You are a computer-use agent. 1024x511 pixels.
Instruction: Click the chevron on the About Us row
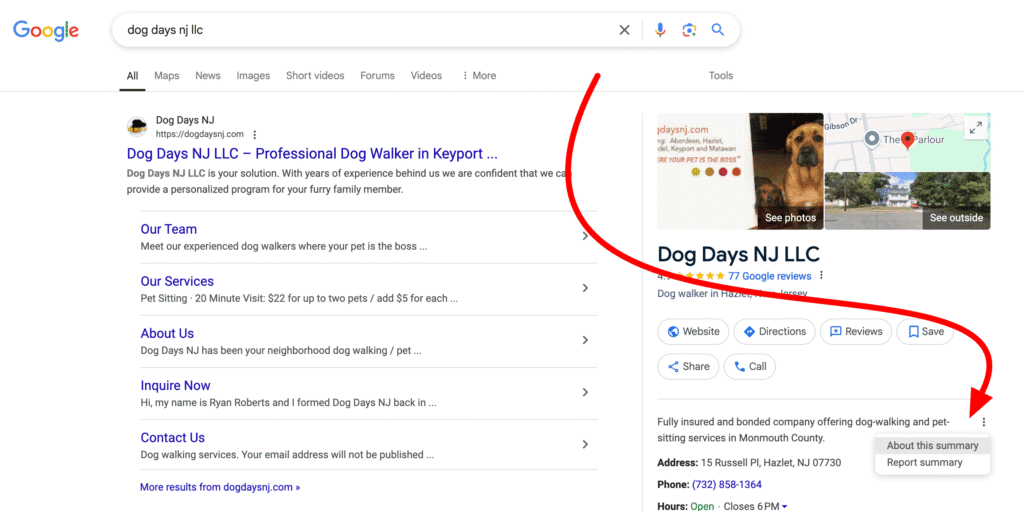point(585,340)
